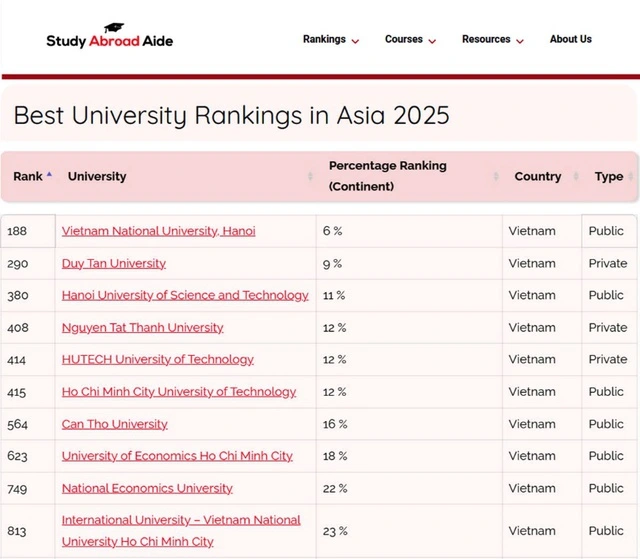This screenshot has width=640, height=559.
Task: Open Hanoi University of Science and Technology
Action: [185, 295]
